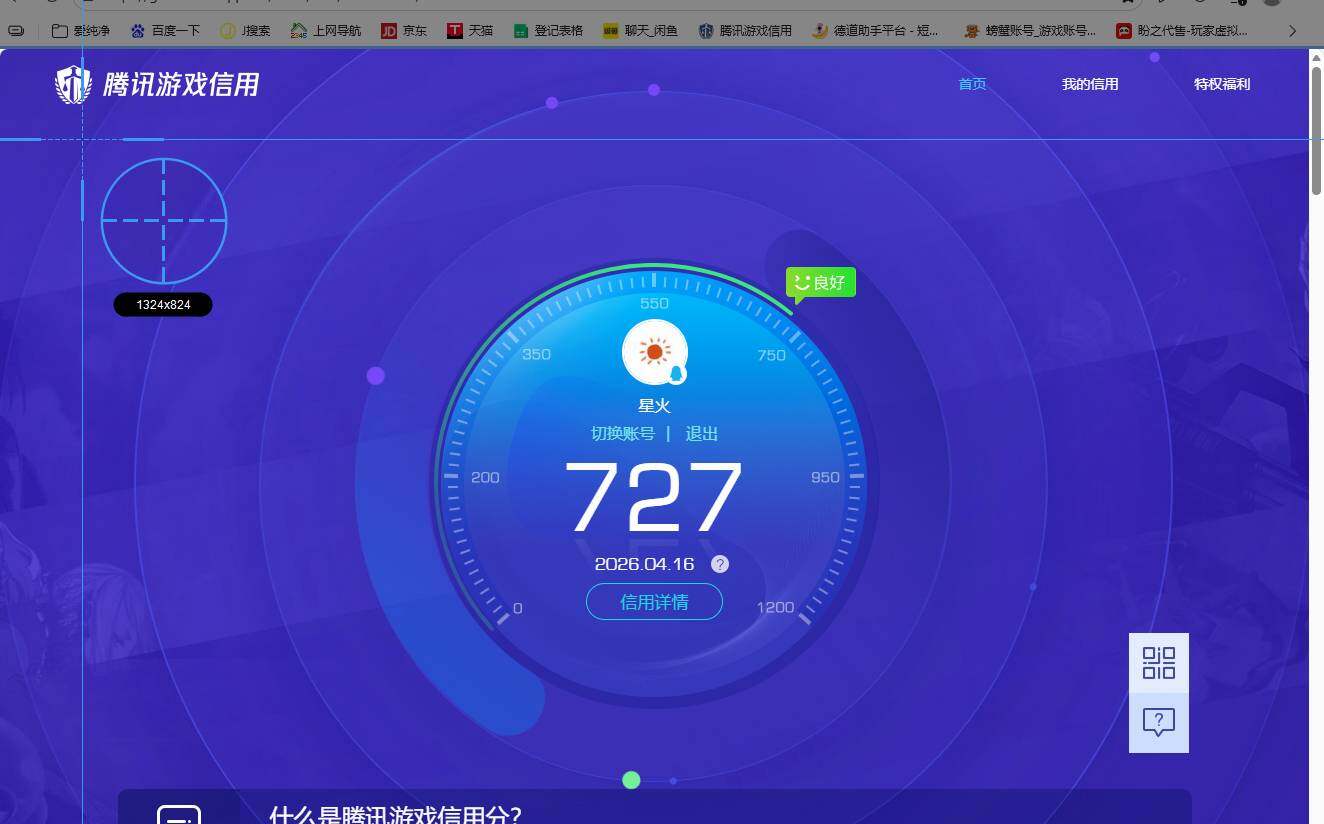Expand hidden bookmarks with the chevron arrow

[1293, 30]
